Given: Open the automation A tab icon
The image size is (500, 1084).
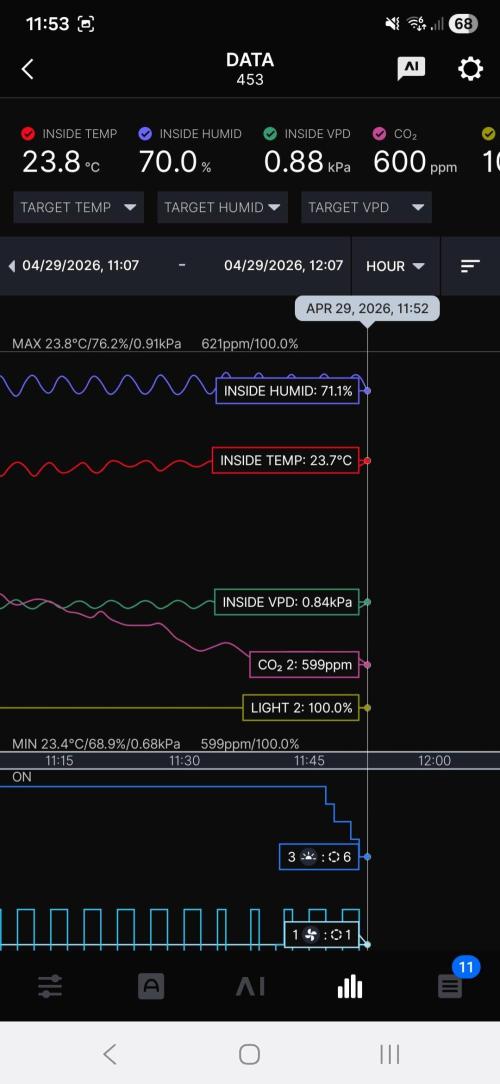Looking at the screenshot, I should (x=151, y=987).
